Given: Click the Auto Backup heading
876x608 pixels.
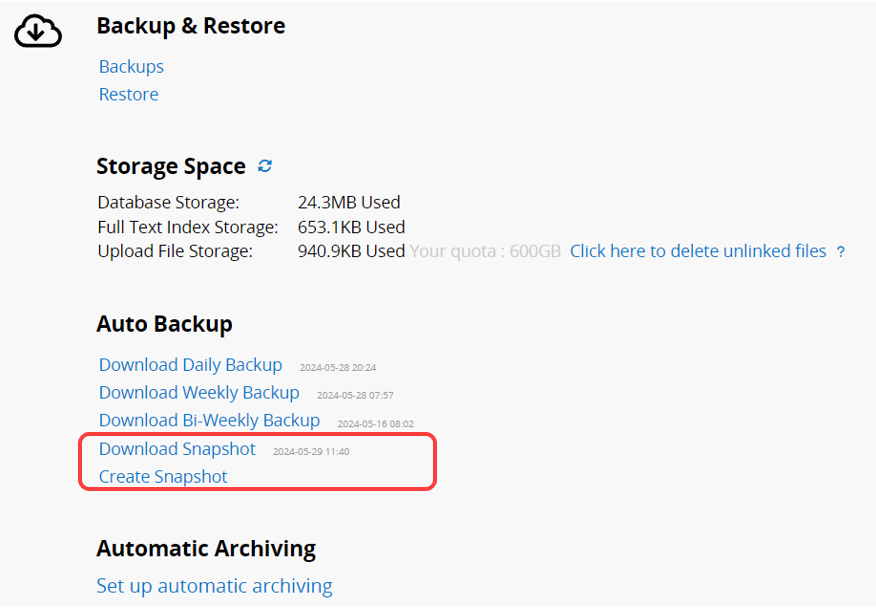Looking at the screenshot, I should tap(164, 324).
